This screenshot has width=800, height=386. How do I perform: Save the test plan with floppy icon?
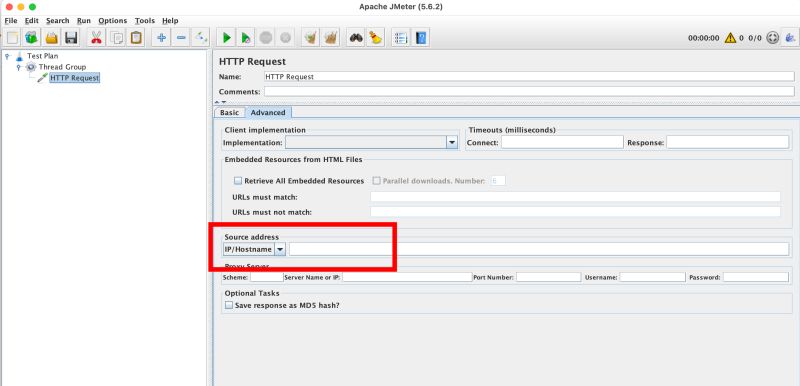71,38
